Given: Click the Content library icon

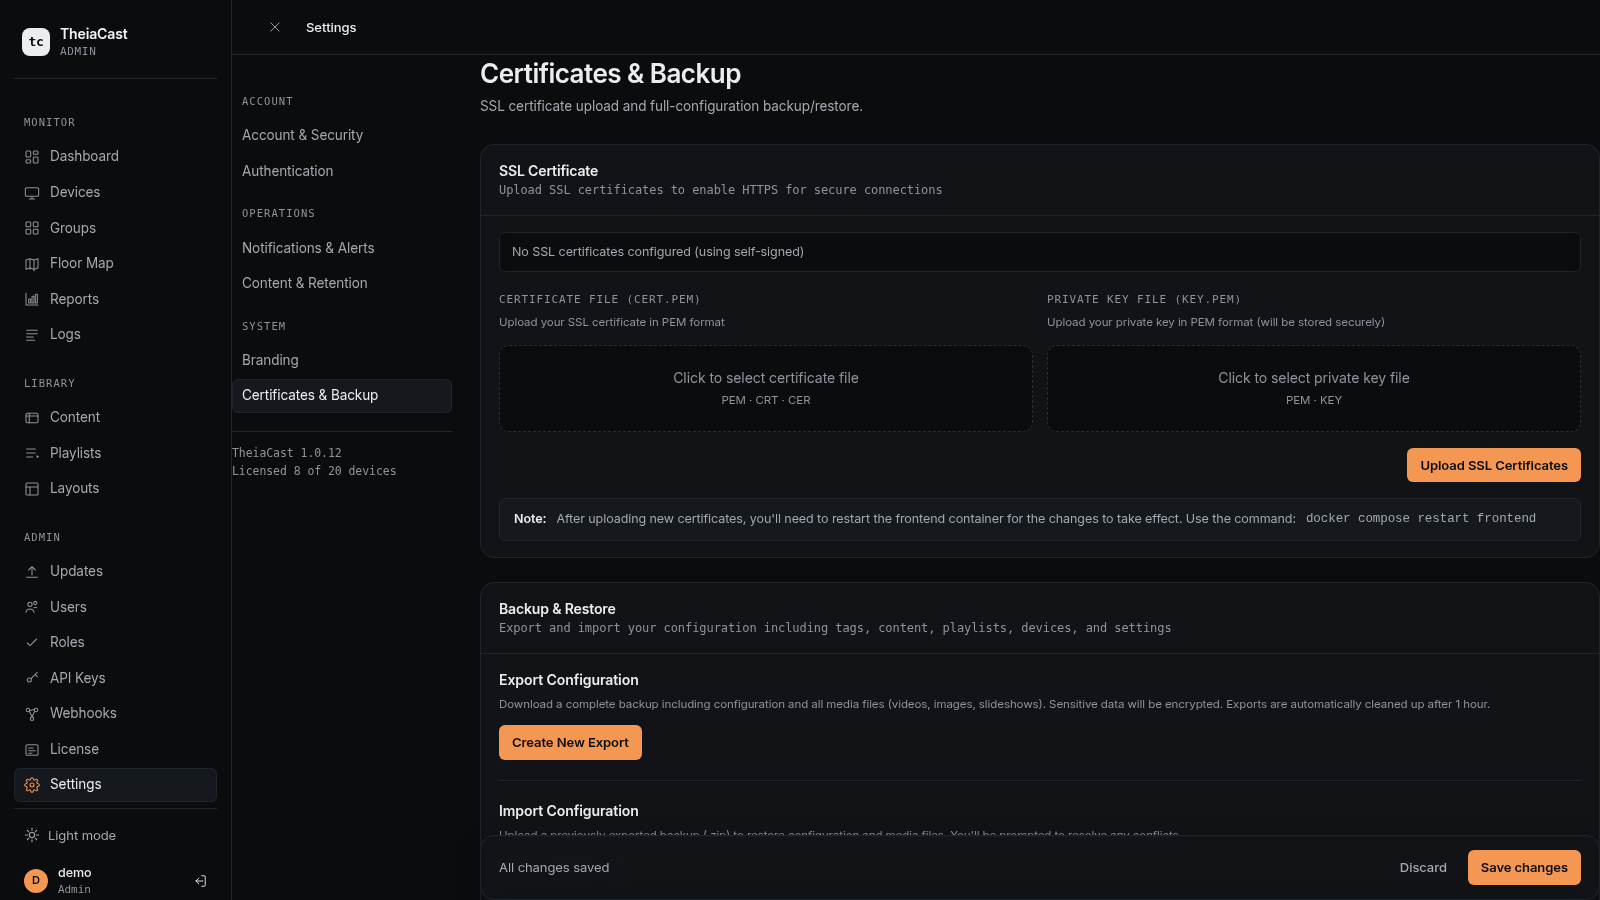Looking at the screenshot, I should [x=32, y=418].
